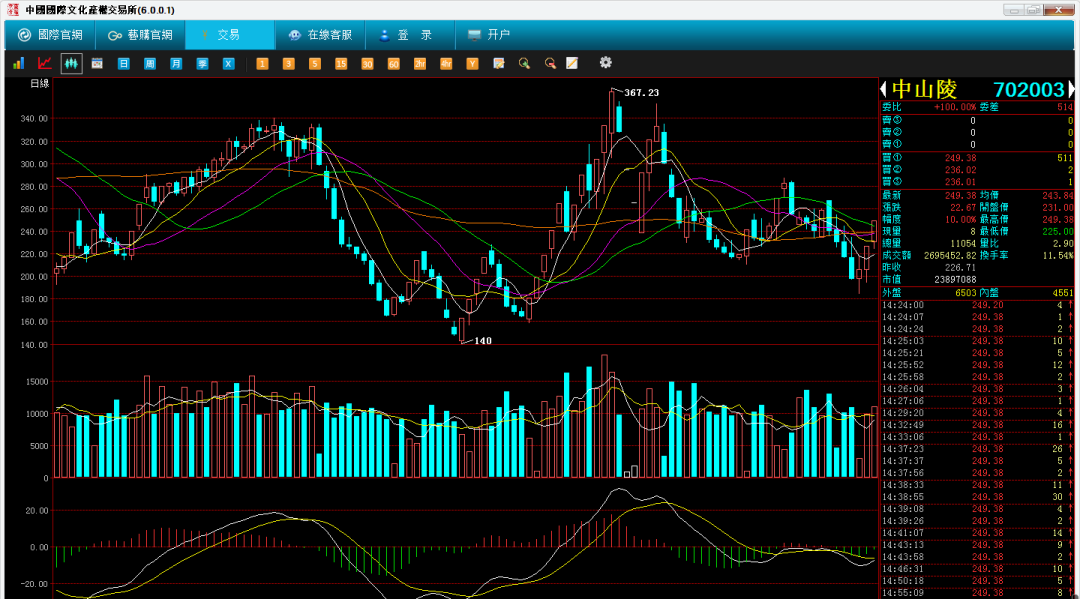Click the 140 low price marker
Screen dimensions: 1080x599
click(x=483, y=341)
